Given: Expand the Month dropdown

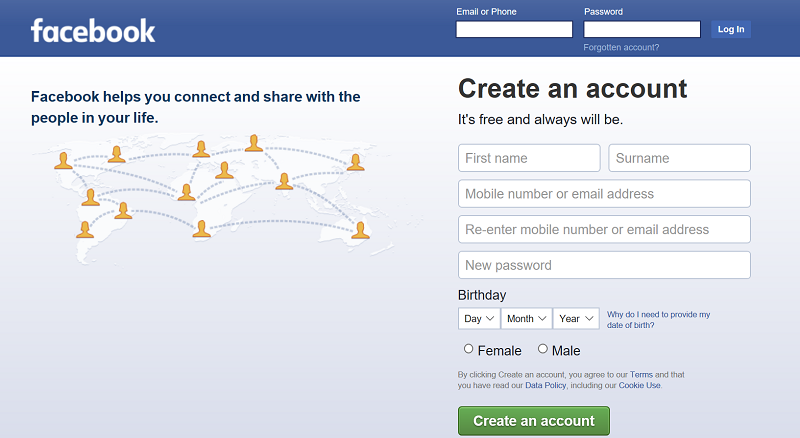Looking at the screenshot, I should coord(527,318).
